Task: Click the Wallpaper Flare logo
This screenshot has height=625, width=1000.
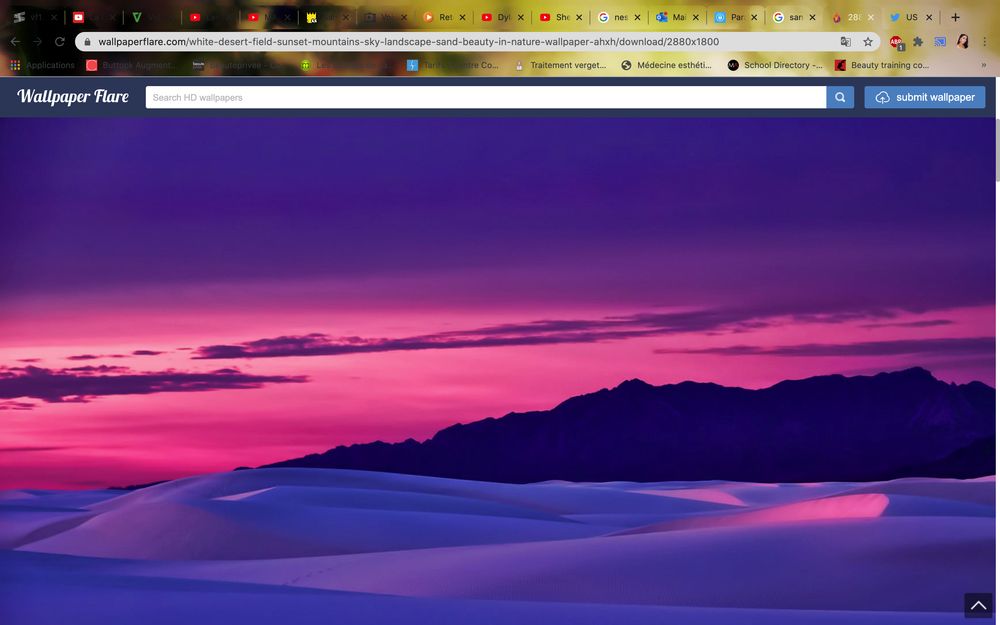Action: (73, 96)
